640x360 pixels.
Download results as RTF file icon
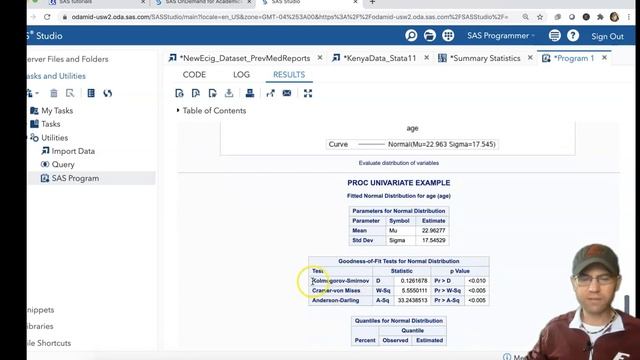pos(212,93)
